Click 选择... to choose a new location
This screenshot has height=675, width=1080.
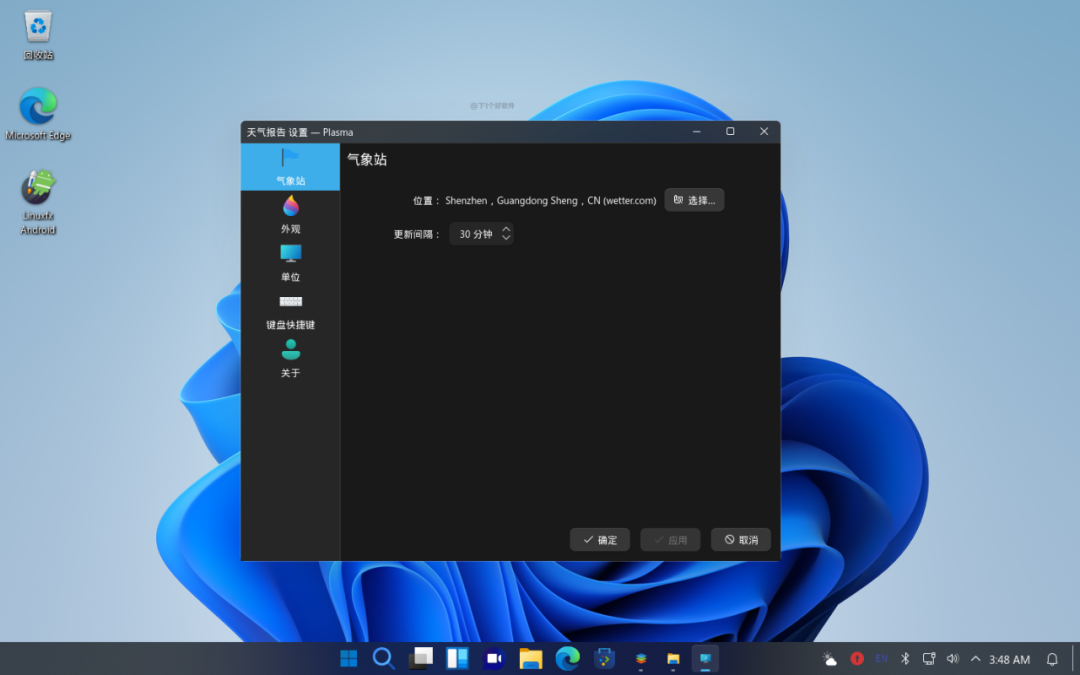[x=694, y=199]
